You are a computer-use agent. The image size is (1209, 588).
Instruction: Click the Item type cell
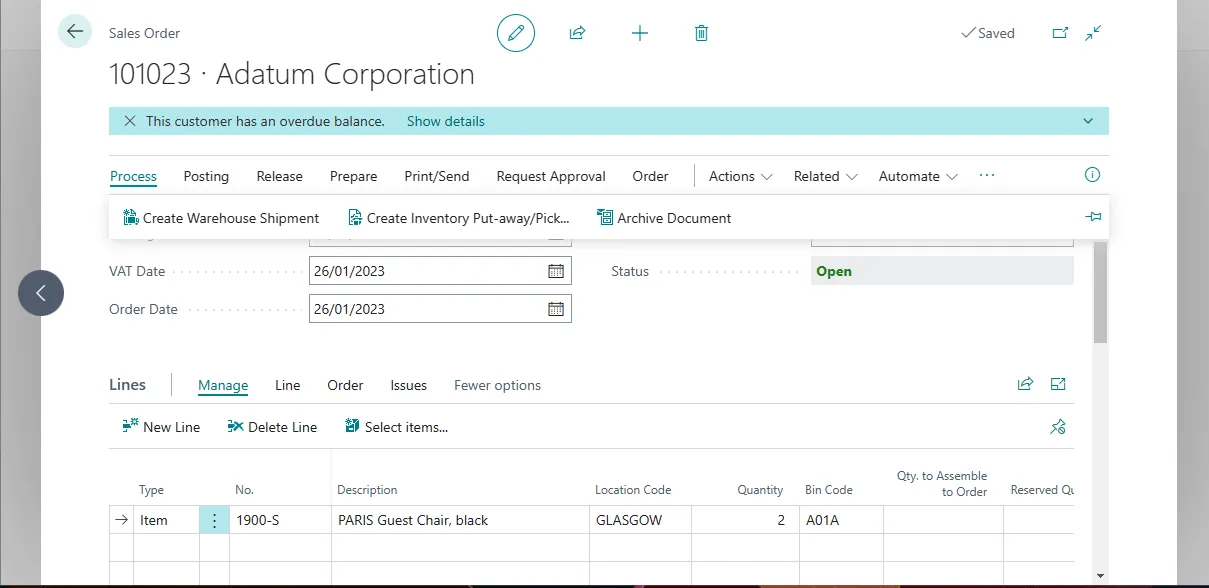coord(167,520)
